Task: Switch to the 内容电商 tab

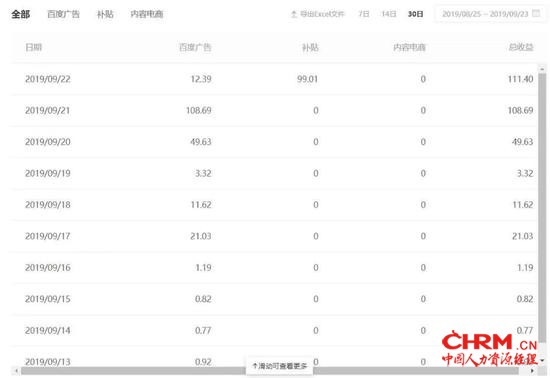Action: coord(147,14)
